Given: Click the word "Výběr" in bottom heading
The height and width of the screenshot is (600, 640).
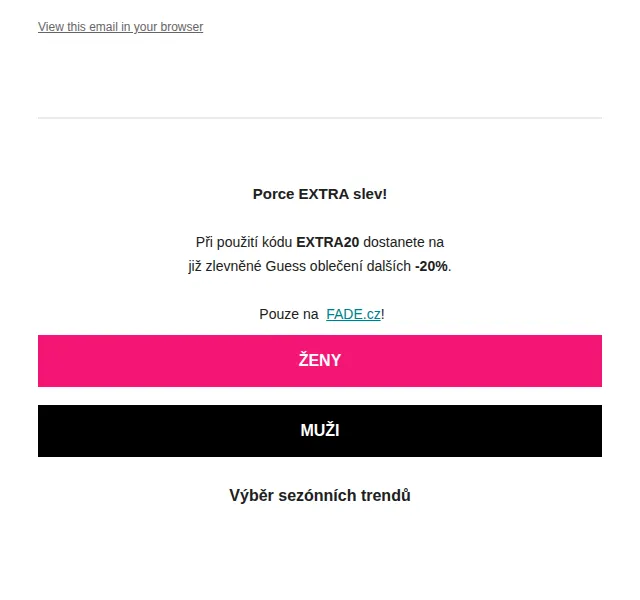Looking at the screenshot, I should [251, 496].
